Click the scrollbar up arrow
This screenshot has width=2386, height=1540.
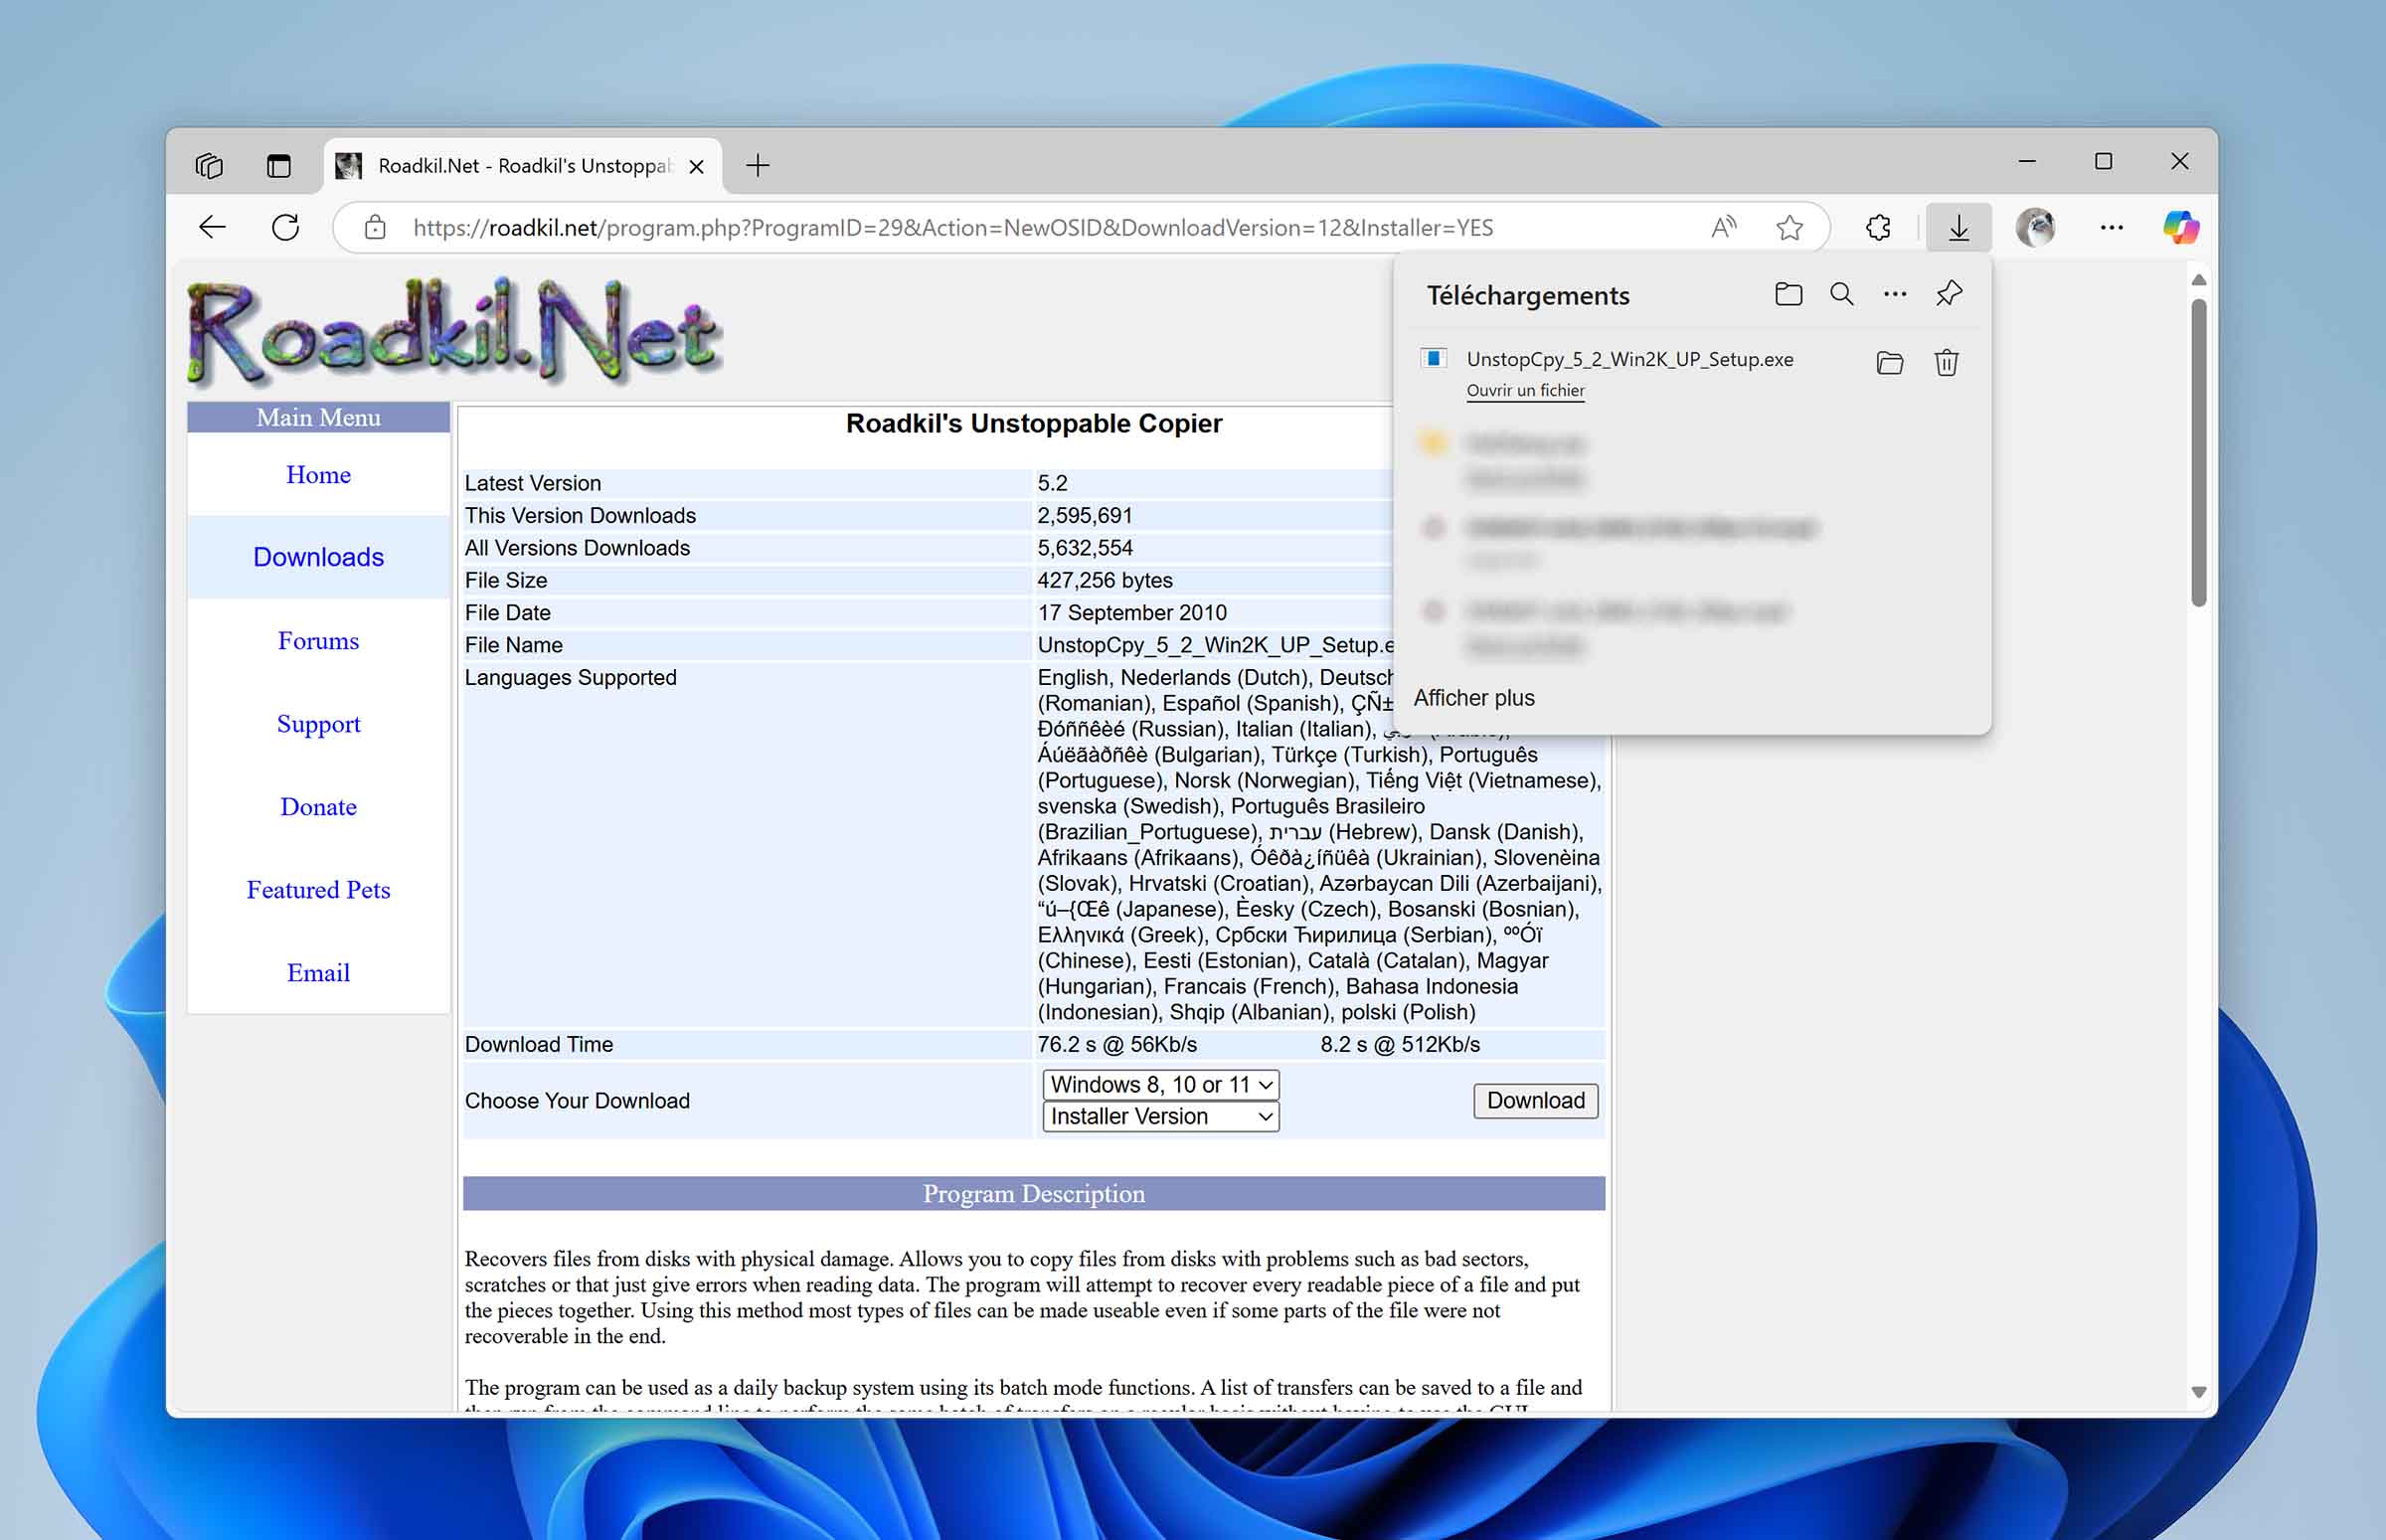pos(2198,280)
